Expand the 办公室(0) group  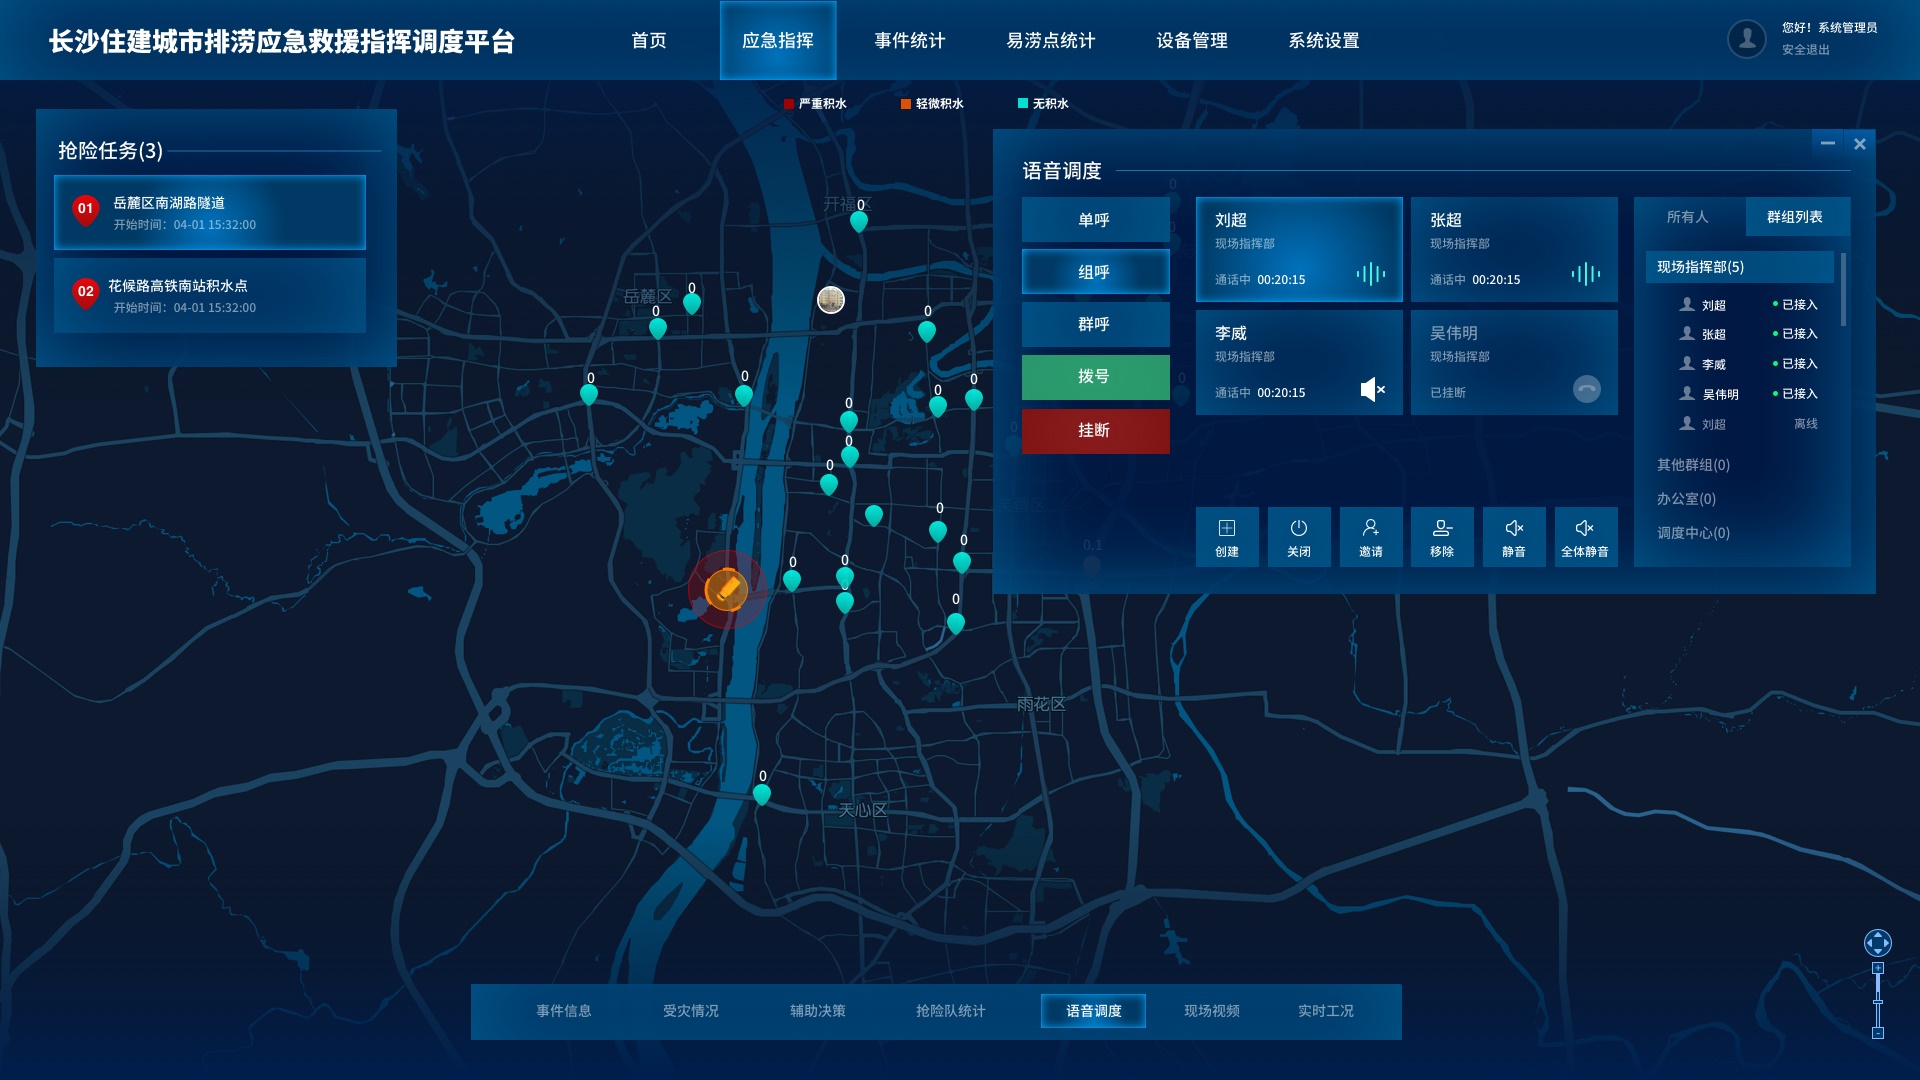pyautogui.click(x=1686, y=499)
